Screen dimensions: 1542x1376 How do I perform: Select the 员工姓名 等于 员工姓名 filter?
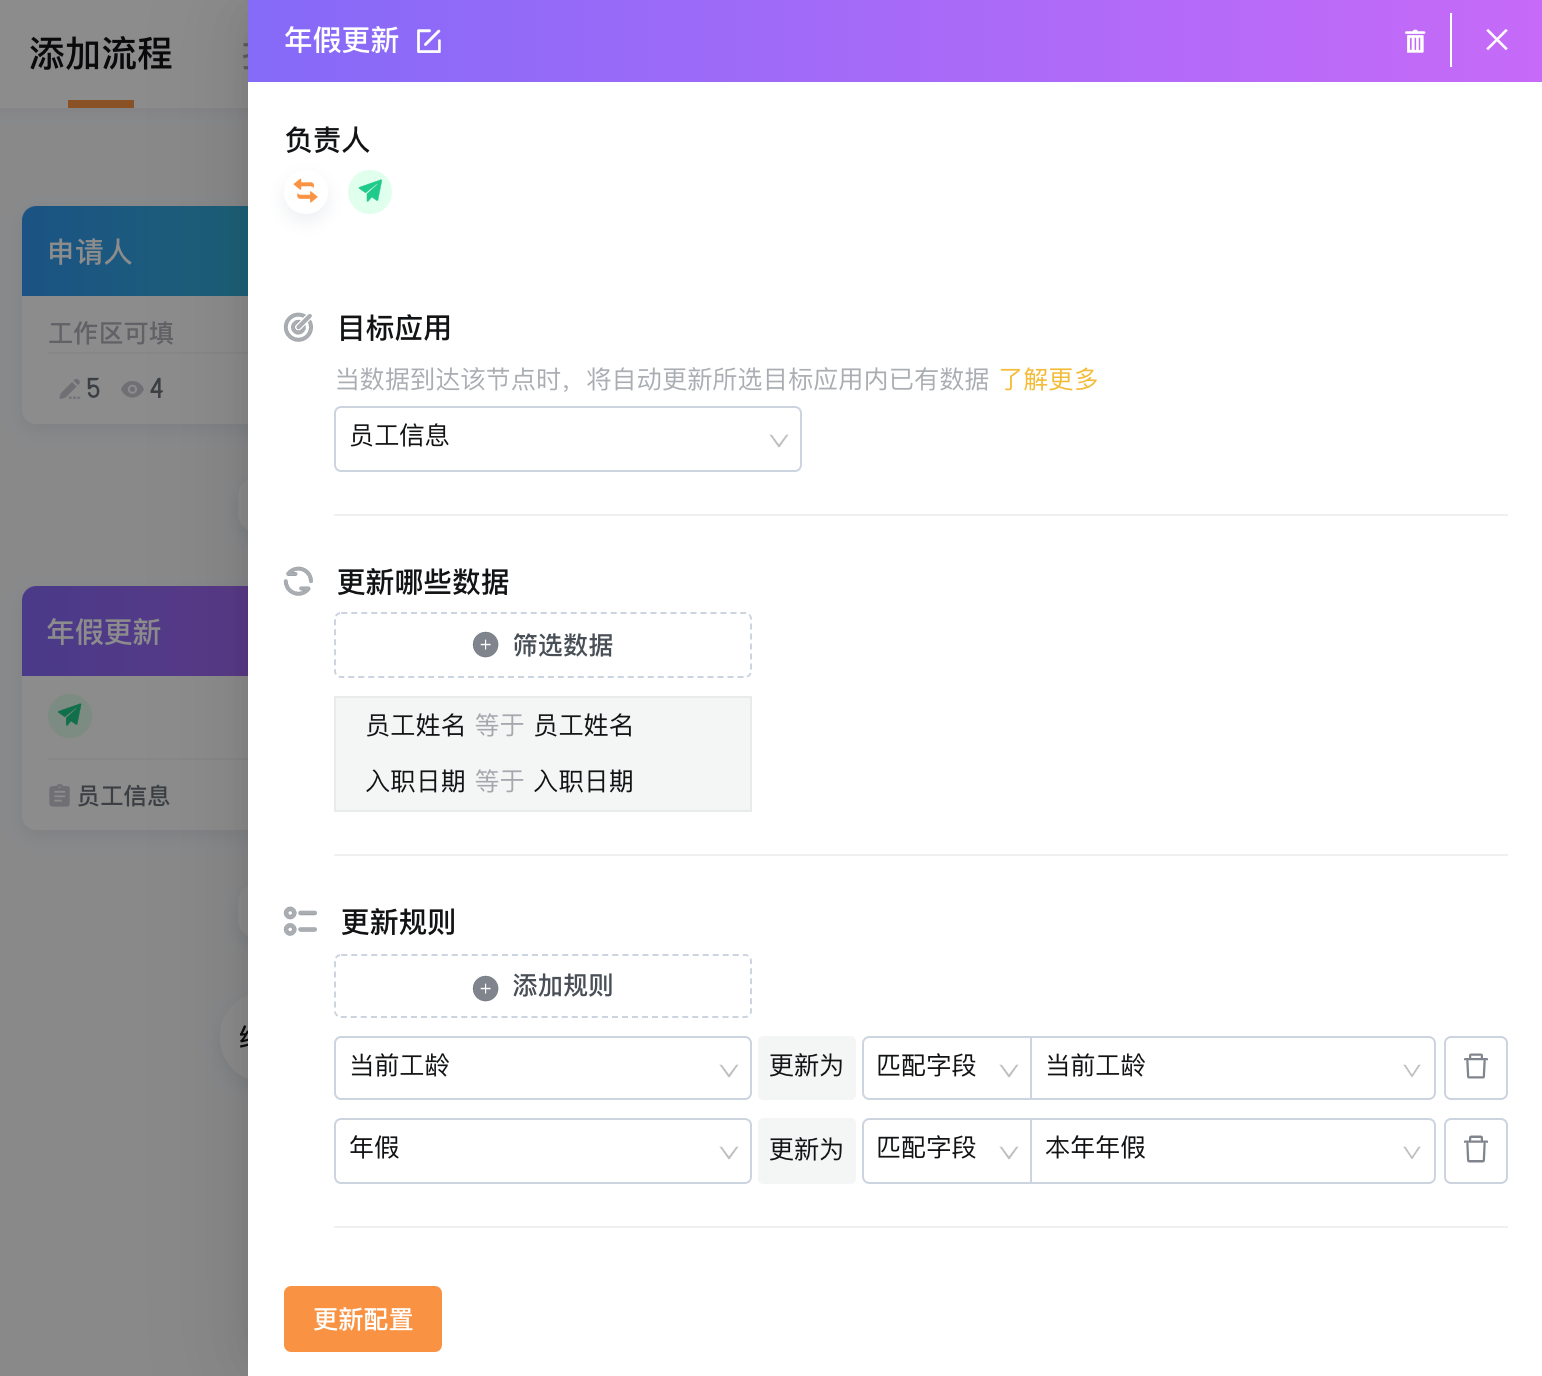click(499, 725)
